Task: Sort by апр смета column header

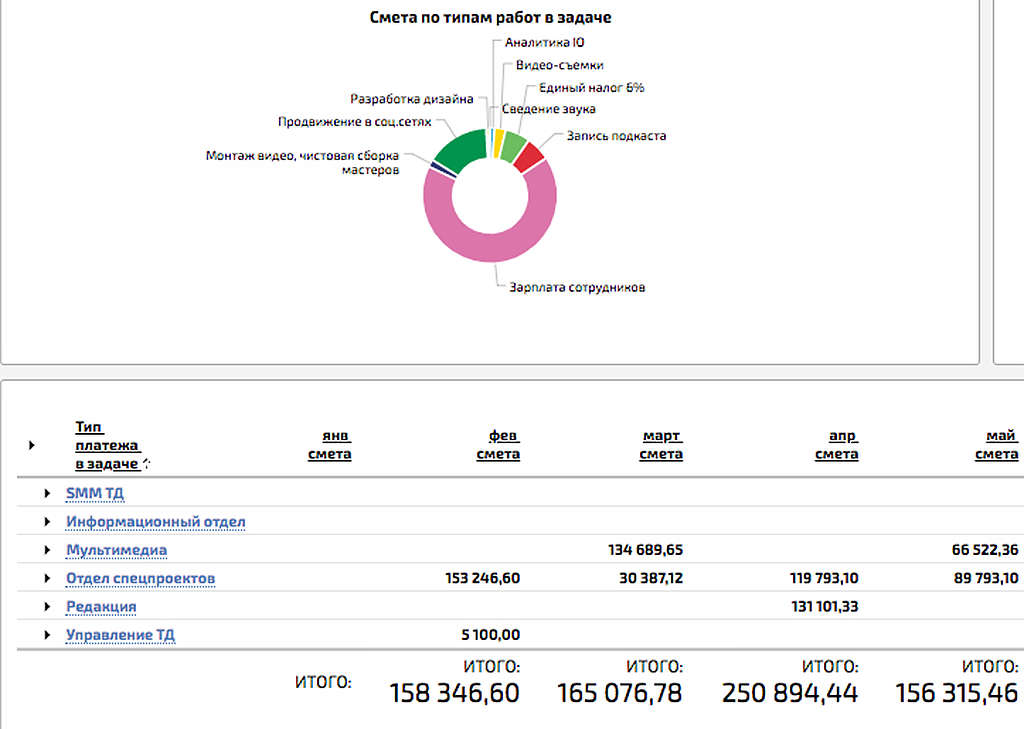Action: [836, 445]
